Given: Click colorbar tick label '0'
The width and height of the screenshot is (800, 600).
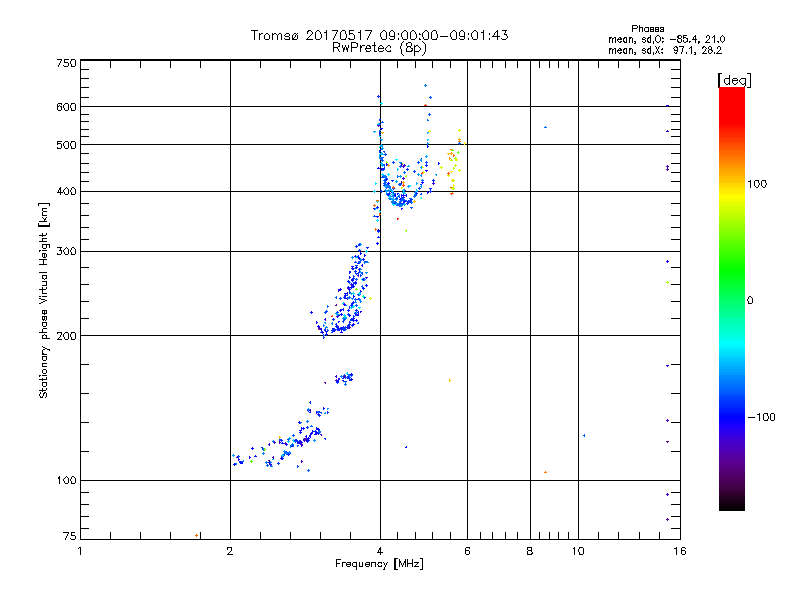Looking at the screenshot, I should point(750,301).
